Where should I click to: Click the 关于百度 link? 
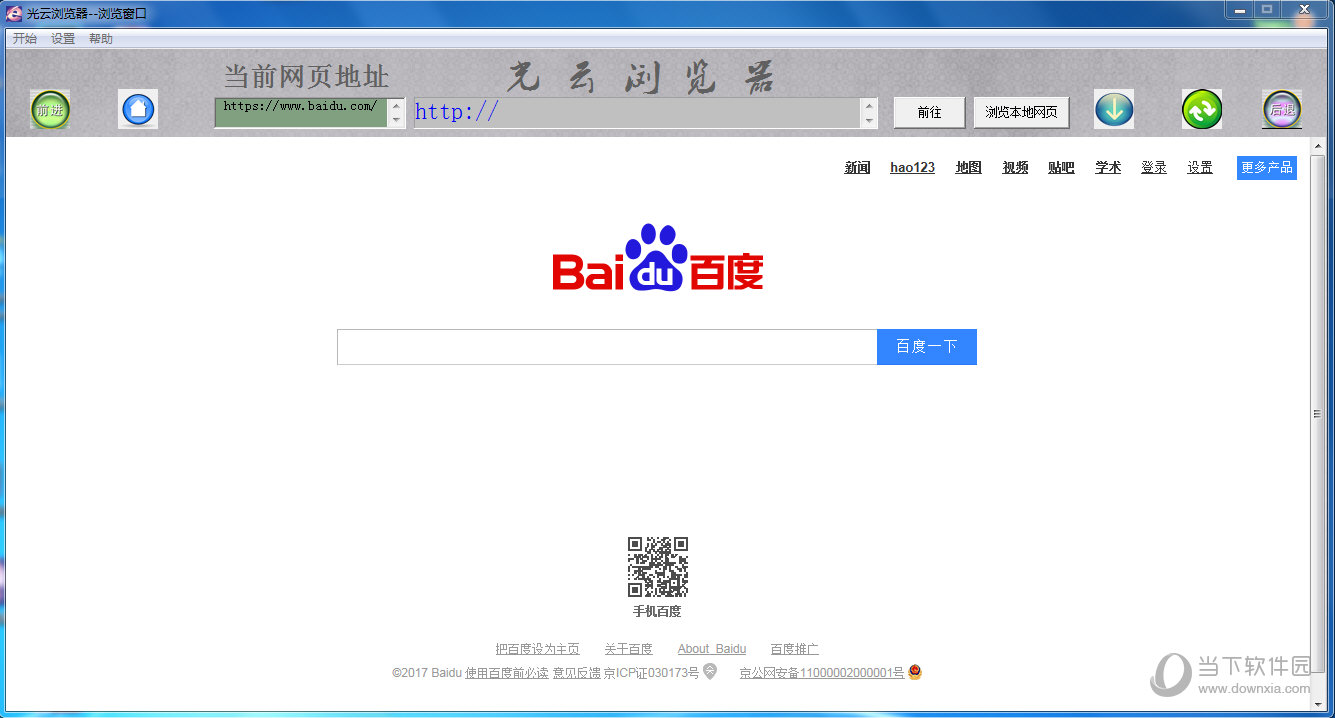point(628,649)
